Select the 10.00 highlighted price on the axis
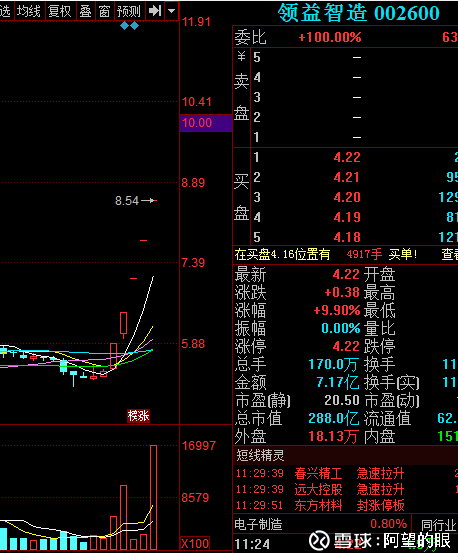 pyautogui.click(x=206, y=123)
